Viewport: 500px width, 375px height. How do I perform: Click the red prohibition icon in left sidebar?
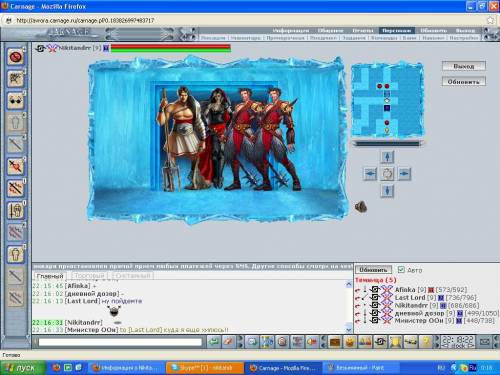pyautogui.click(x=15, y=57)
